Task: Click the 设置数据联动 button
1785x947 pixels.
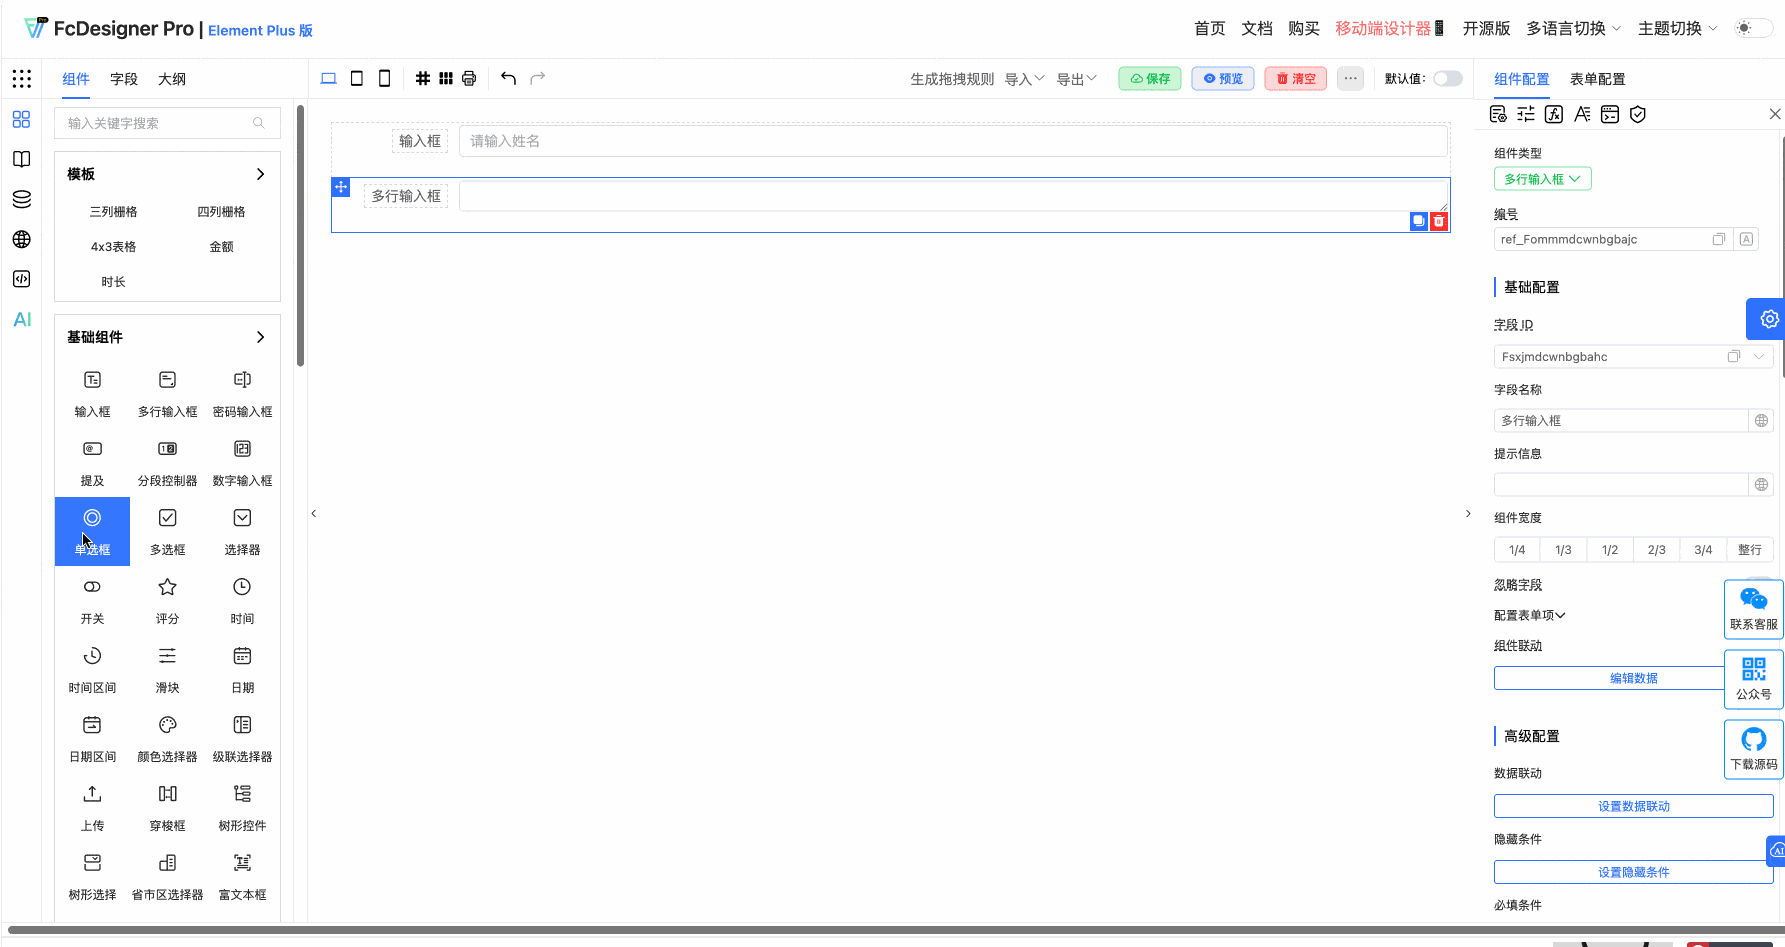Action: (1633, 805)
